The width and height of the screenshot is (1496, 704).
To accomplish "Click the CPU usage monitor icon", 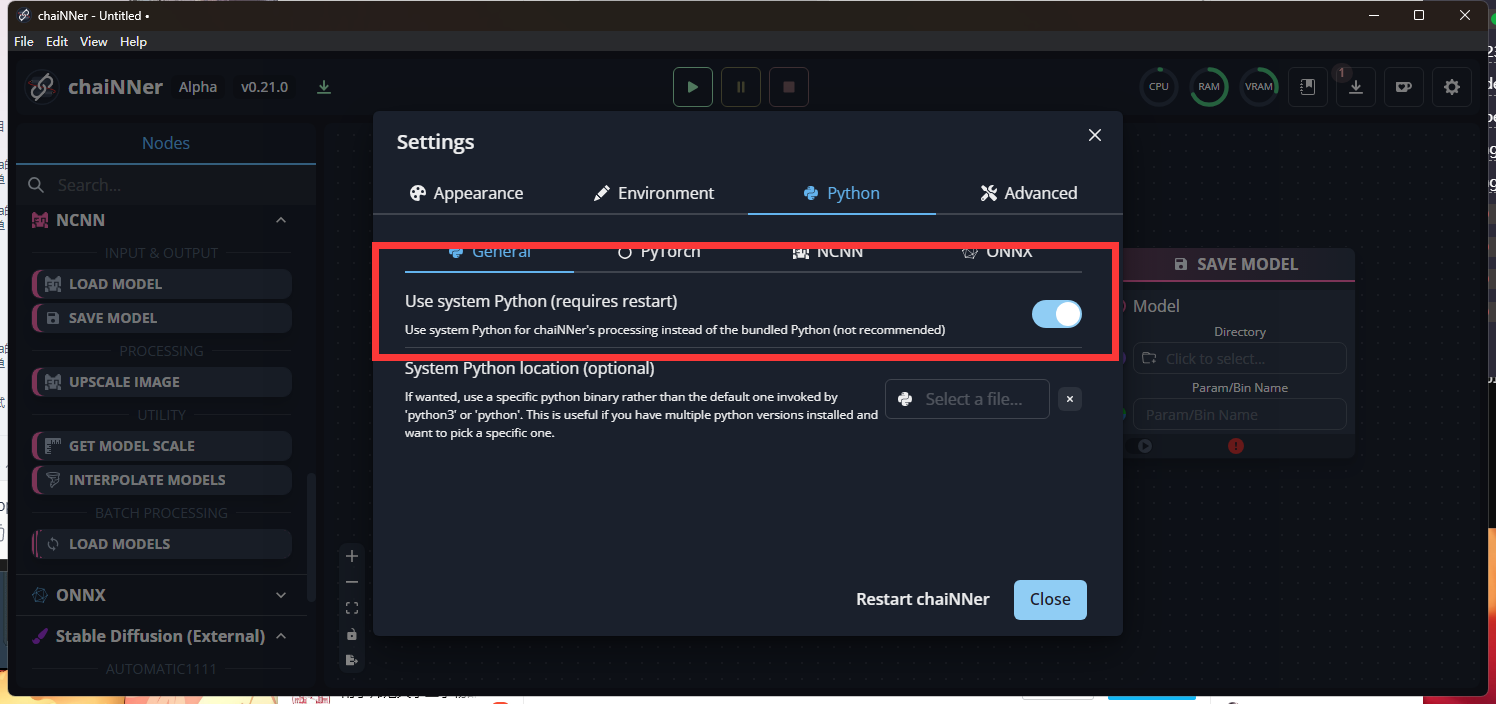I will pos(1159,87).
